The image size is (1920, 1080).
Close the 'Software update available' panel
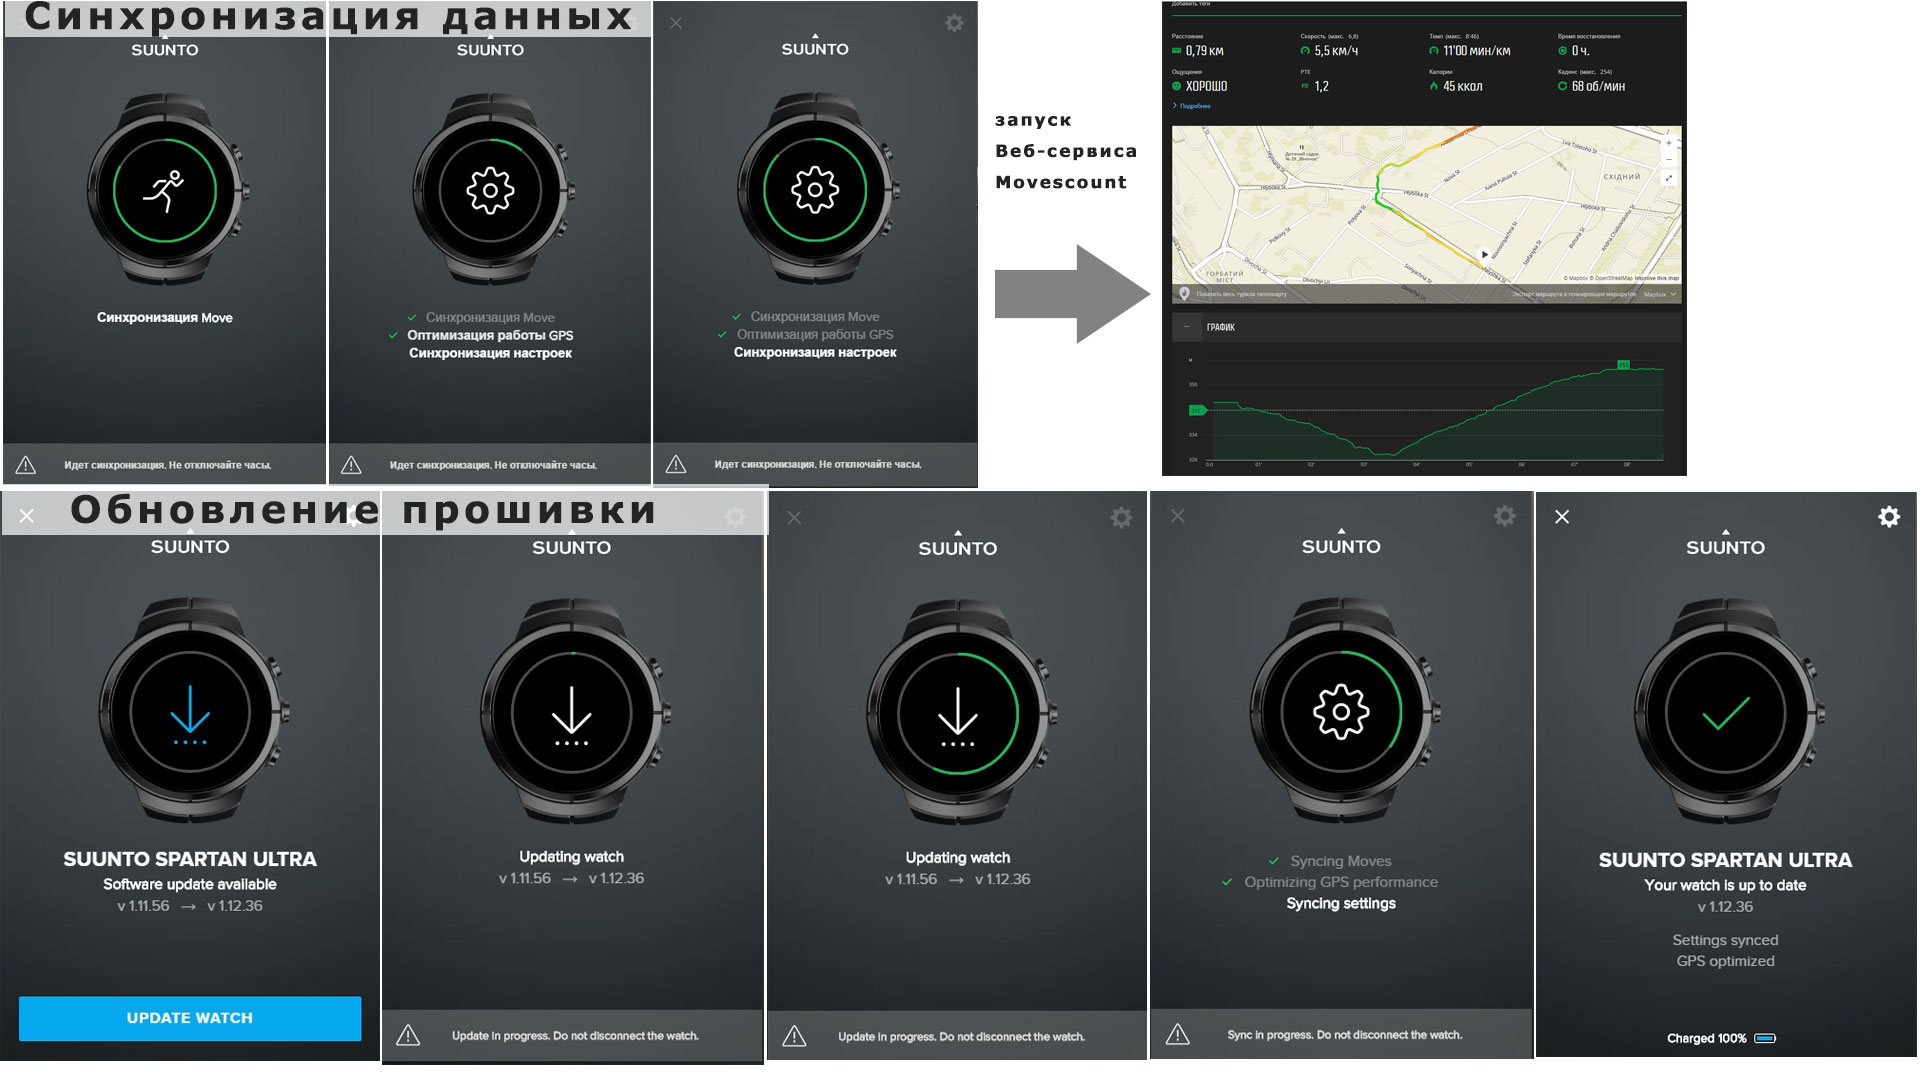point(27,516)
